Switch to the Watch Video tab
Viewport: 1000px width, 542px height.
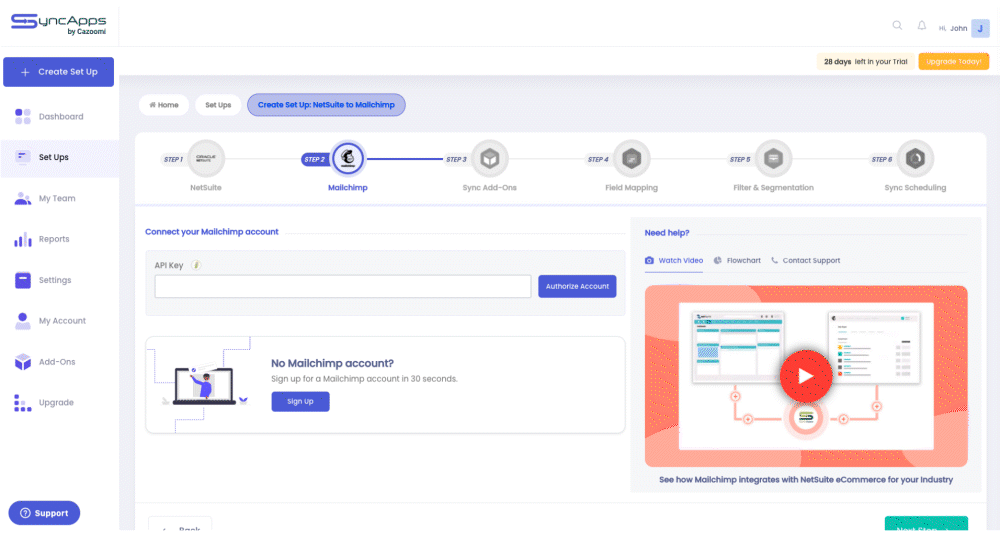[x=674, y=260]
